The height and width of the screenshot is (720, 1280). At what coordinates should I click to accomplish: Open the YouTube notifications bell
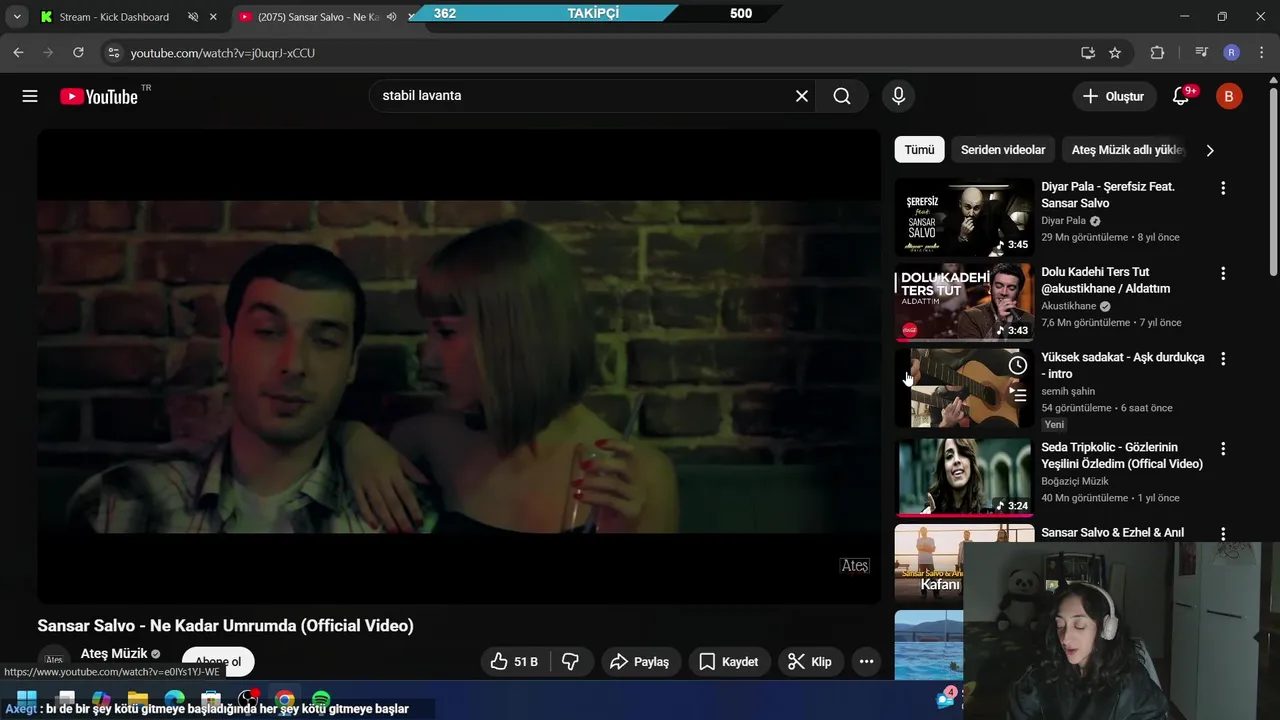click(x=1181, y=96)
